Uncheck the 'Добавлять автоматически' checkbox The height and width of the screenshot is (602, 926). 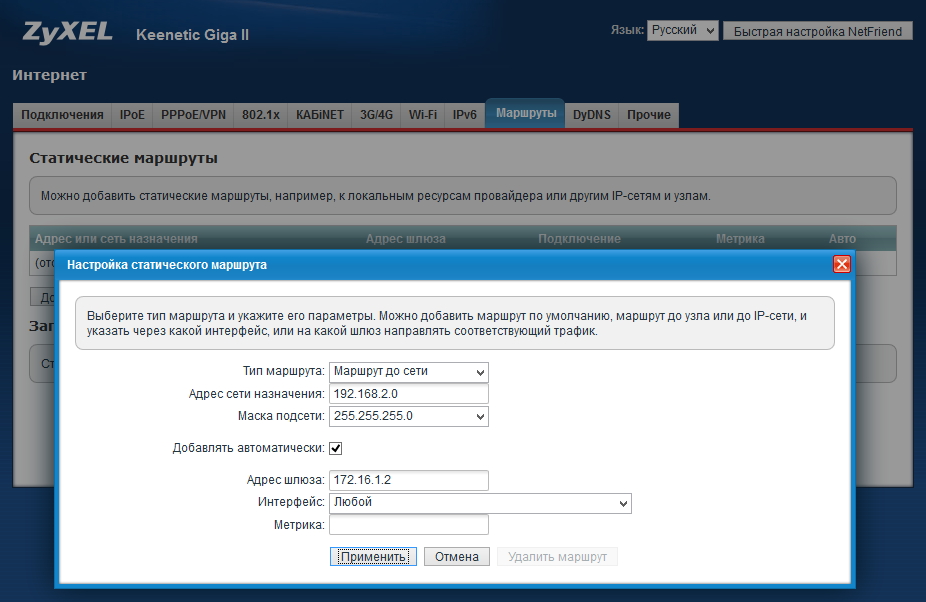(336, 448)
